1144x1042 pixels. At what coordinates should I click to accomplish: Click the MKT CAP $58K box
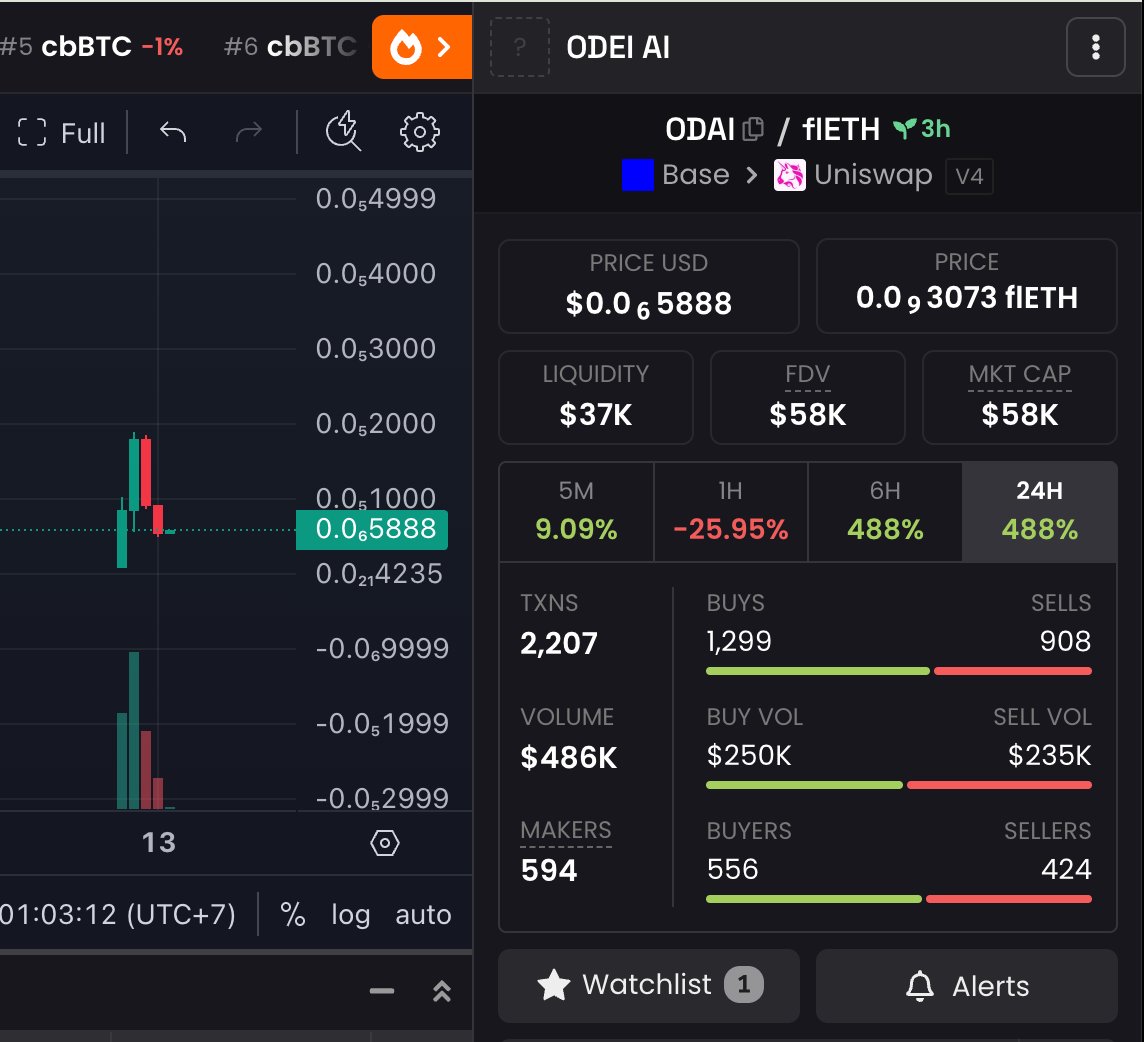(x=1019, y=397)
